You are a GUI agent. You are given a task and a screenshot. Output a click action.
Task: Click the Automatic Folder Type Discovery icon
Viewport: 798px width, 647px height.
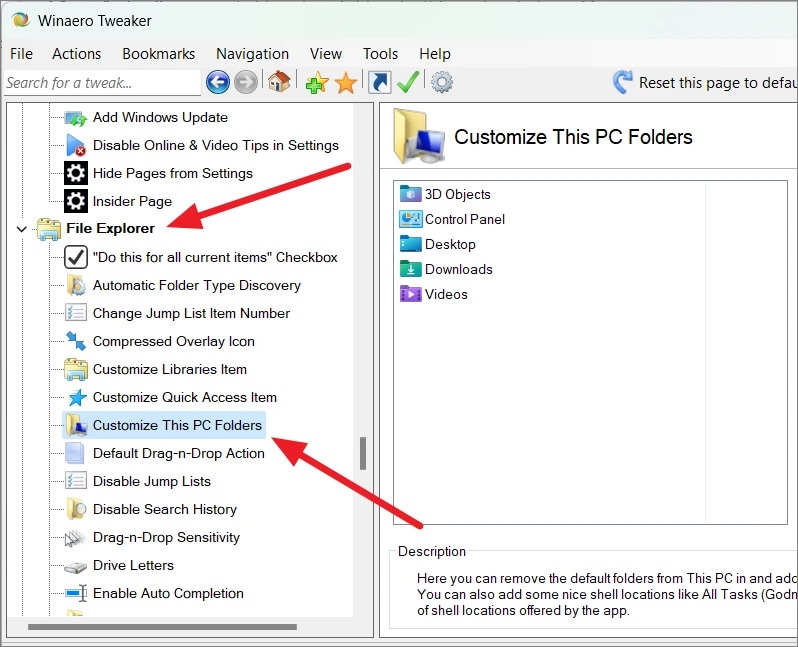(76, 285)
